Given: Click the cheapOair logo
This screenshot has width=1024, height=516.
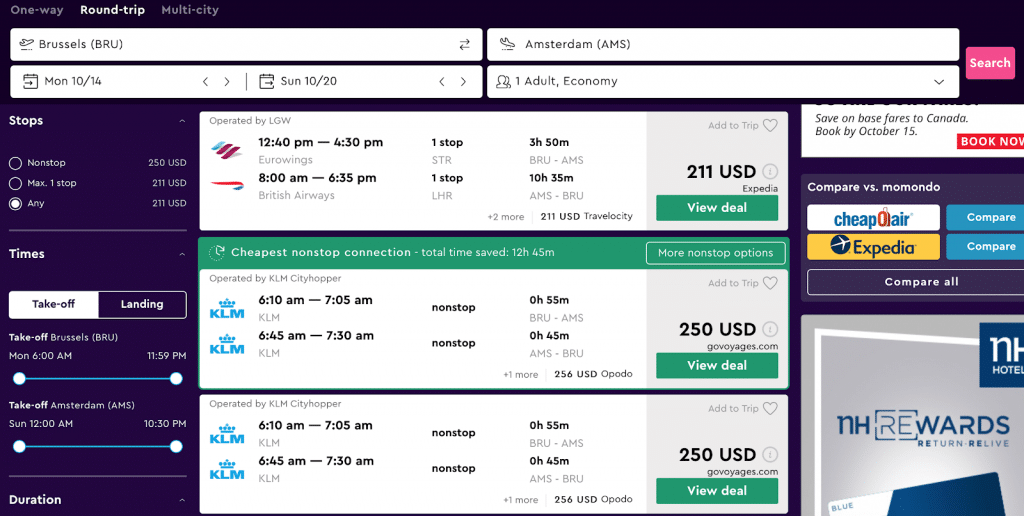Looking at the screenshot, I should point(873,218).
